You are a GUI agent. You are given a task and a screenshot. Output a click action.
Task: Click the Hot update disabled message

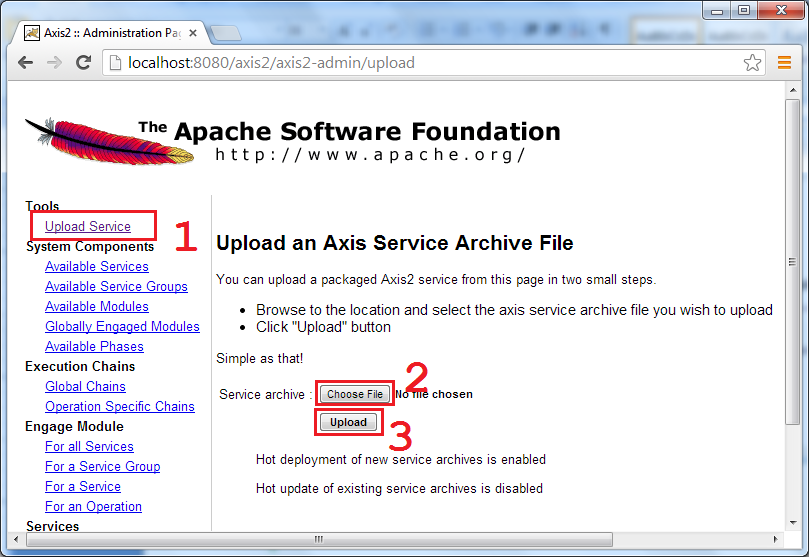(399, 488)
